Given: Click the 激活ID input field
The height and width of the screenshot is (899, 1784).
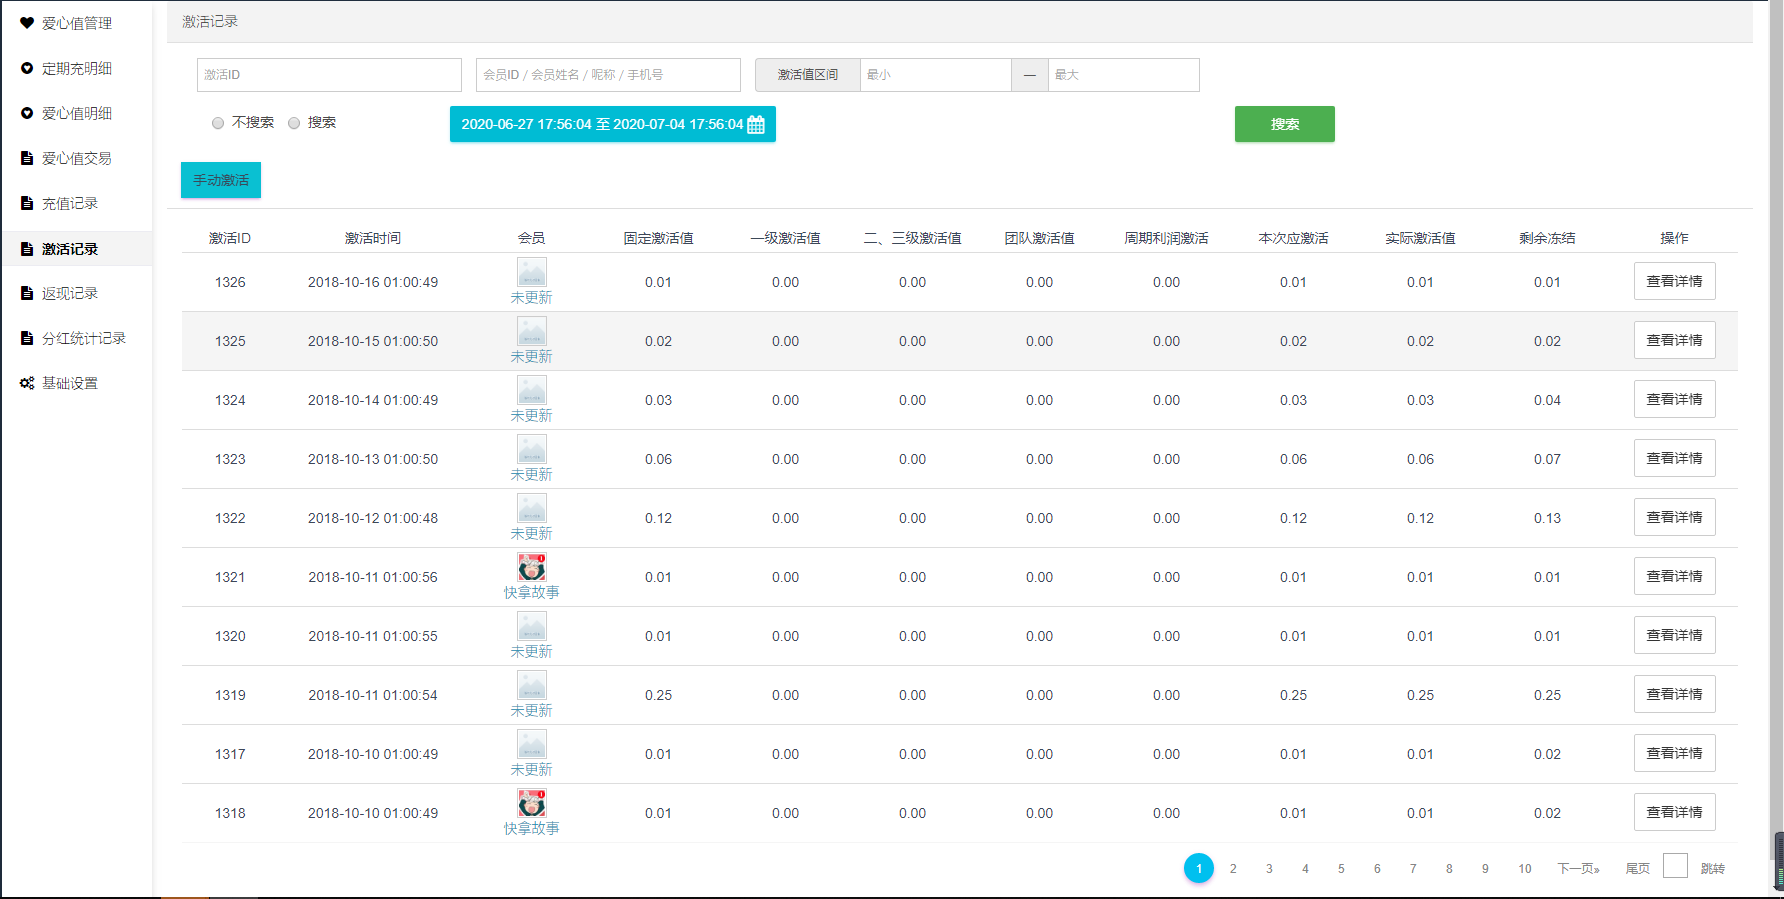Looking at the screenshot, I should coord(329,75).
